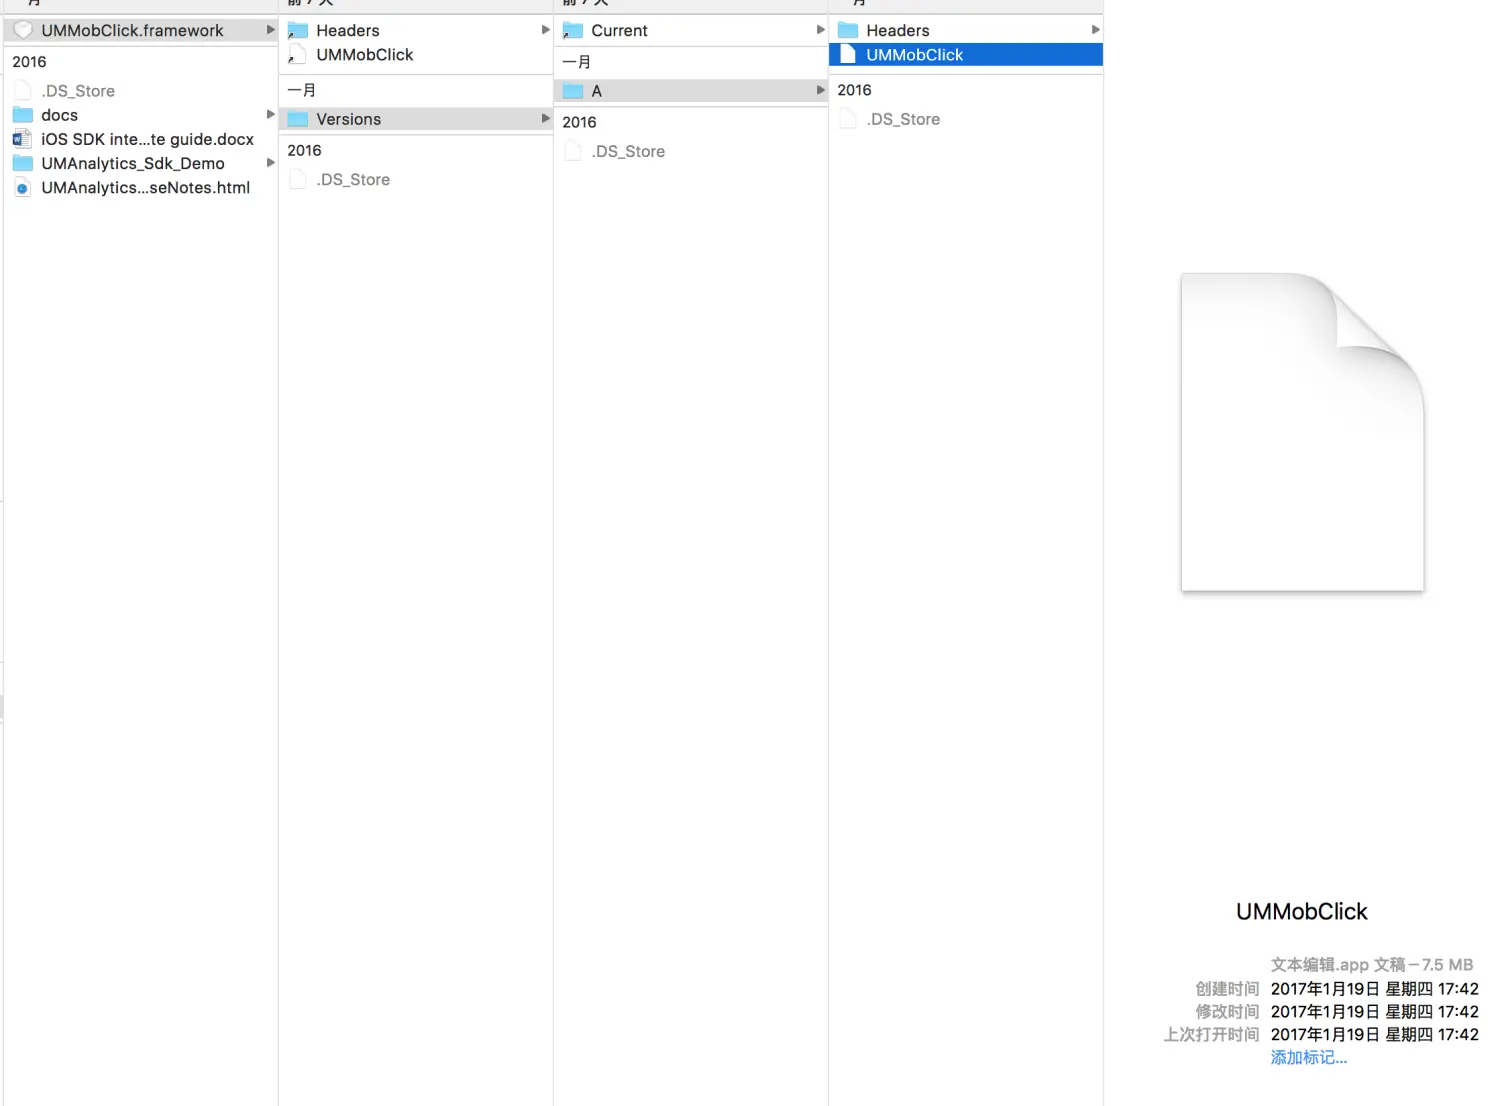Click the 2016 group header in first column

(29, 61)
